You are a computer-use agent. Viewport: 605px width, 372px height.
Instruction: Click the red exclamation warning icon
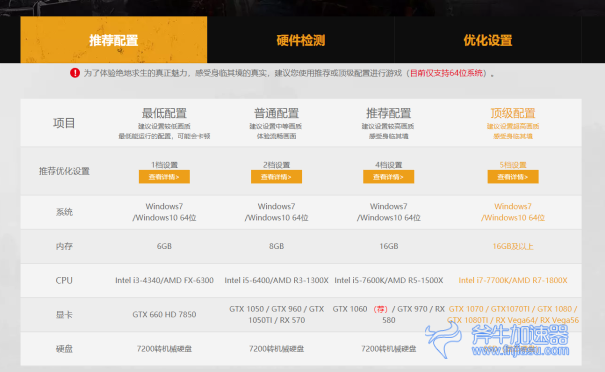[x=75, y=73]
